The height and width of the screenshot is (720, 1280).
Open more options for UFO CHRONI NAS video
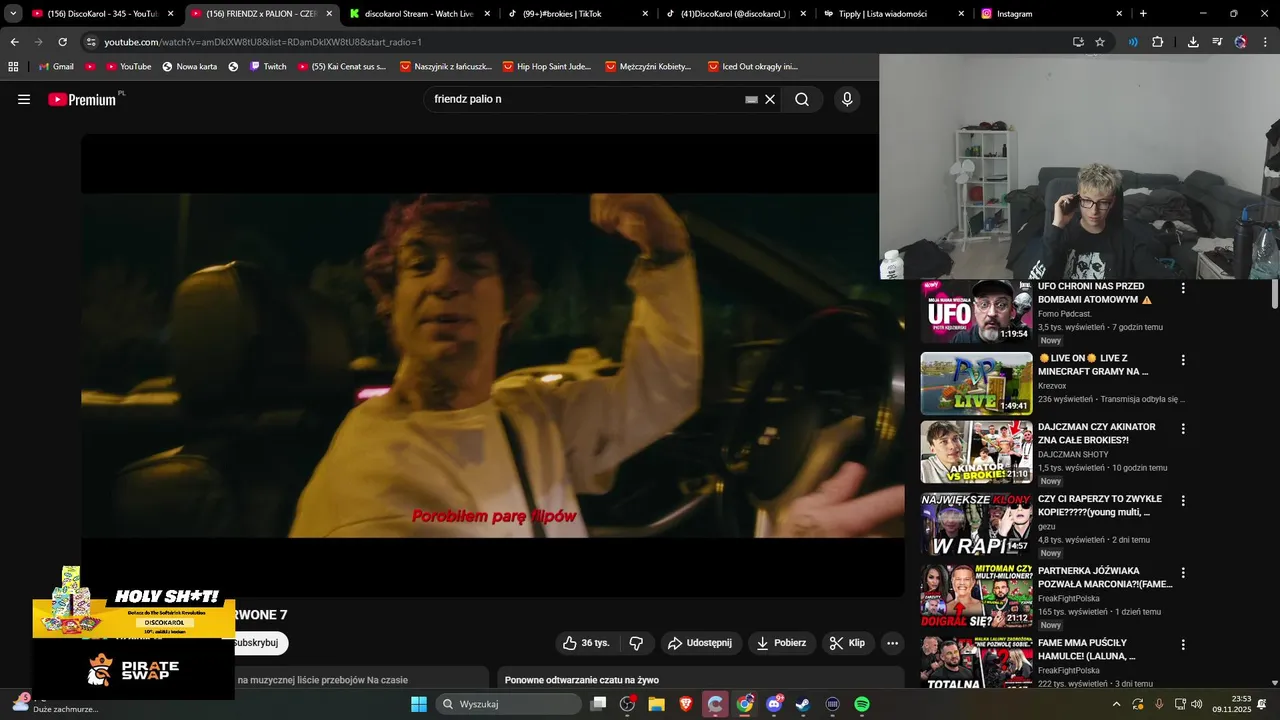(1183, 288)
